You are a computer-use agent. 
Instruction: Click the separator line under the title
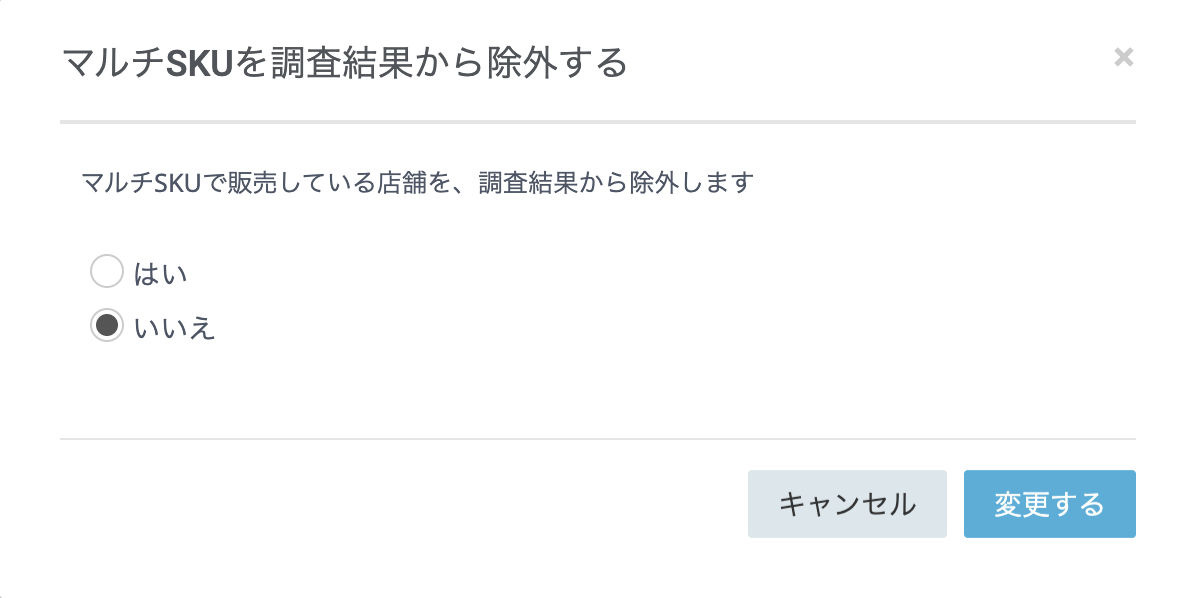[x=597, y=122]
